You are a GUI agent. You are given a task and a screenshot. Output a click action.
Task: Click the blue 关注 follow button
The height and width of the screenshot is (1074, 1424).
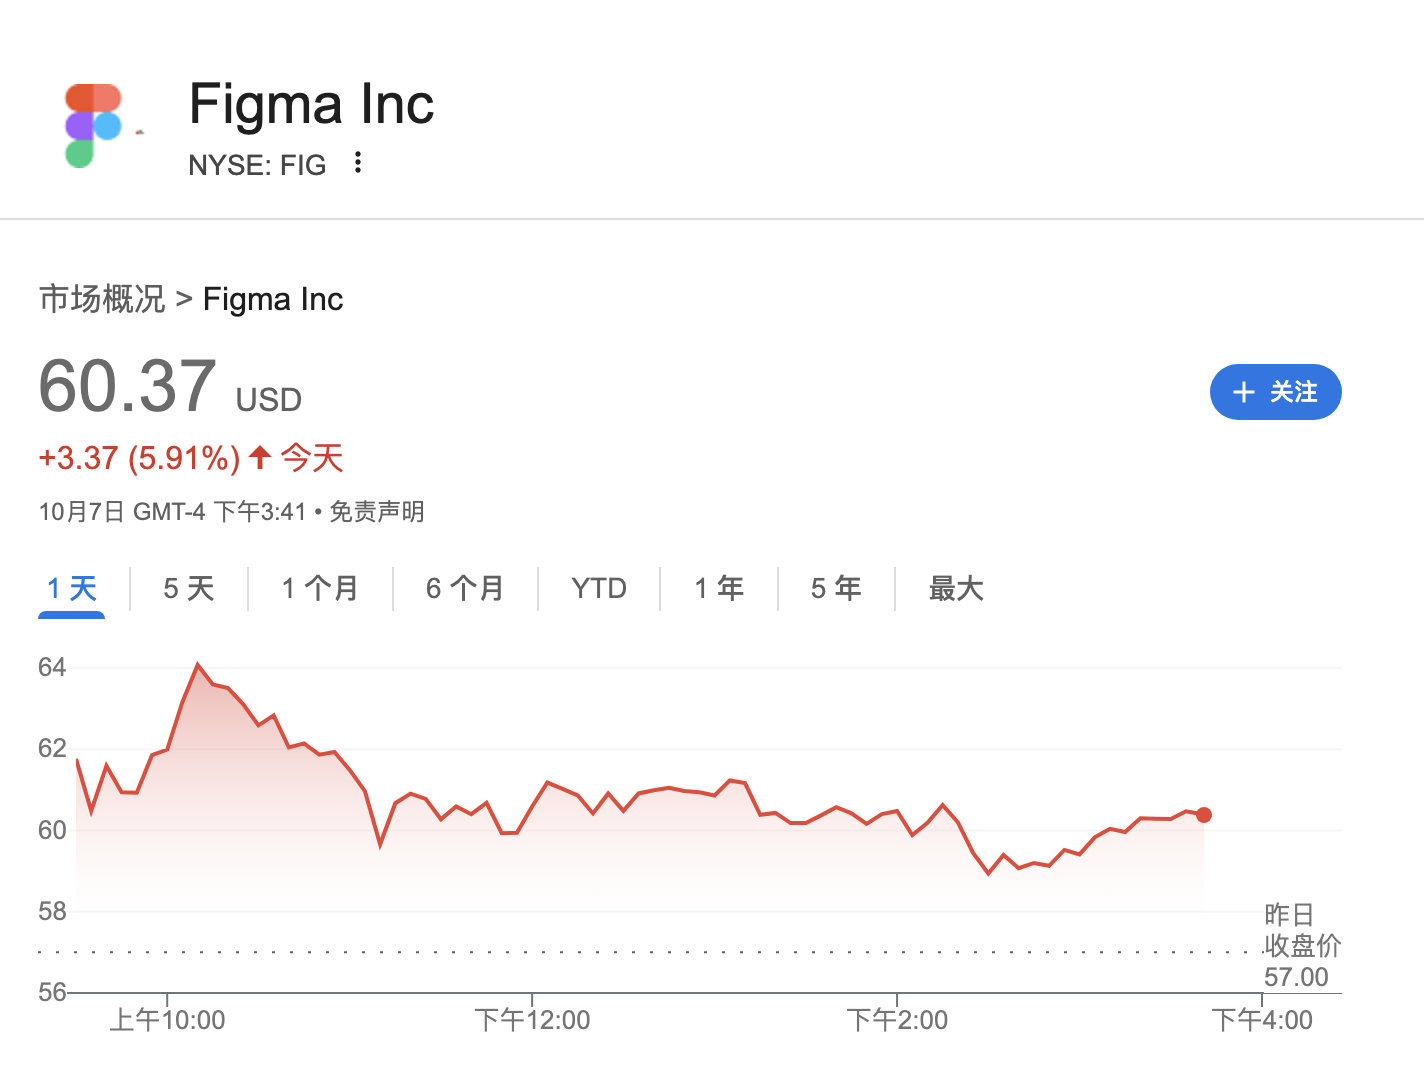[x=1275, y=392]
